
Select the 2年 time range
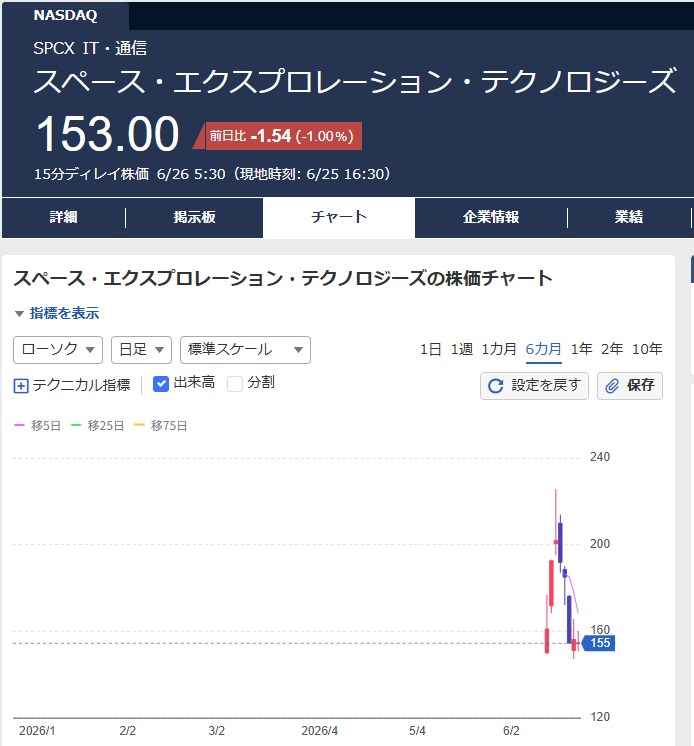[x=612, y=349]
